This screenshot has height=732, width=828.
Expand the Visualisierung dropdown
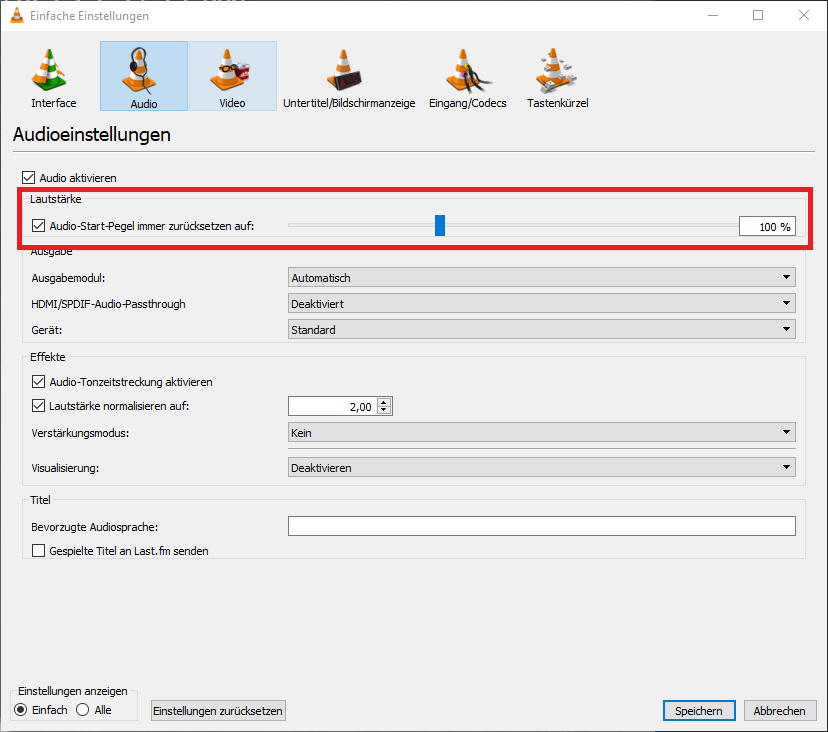[541, 468]
